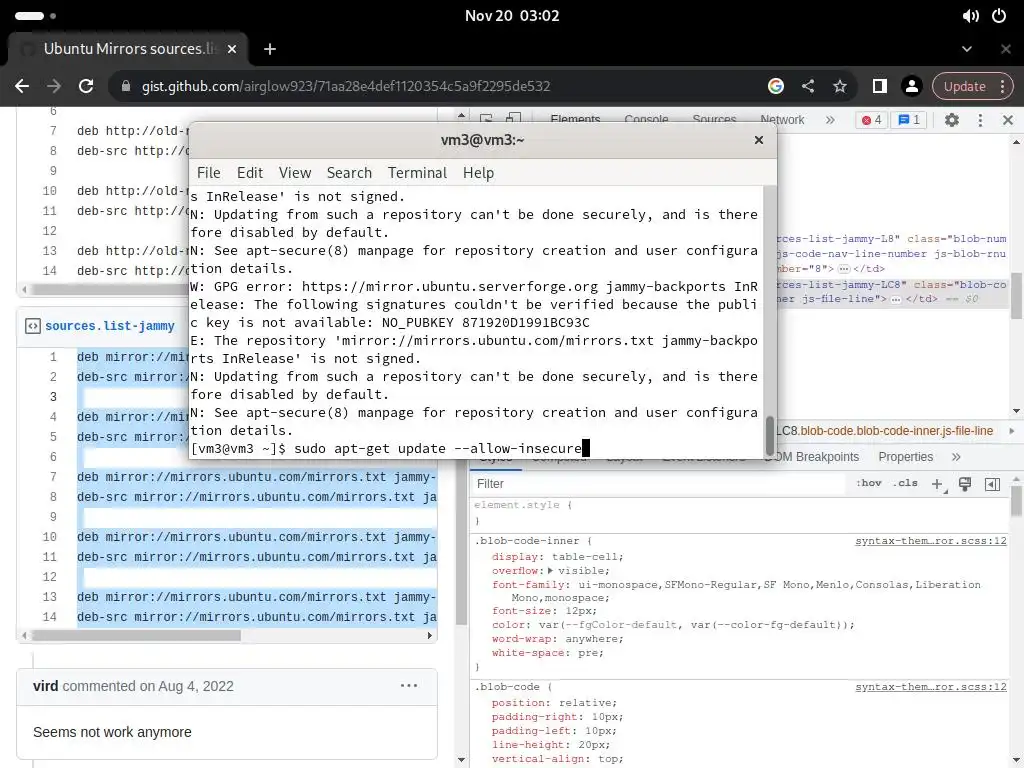The image size is (1024, 768).
Task: Open the tab search dropdown arrow
Action: coord(967,49)
